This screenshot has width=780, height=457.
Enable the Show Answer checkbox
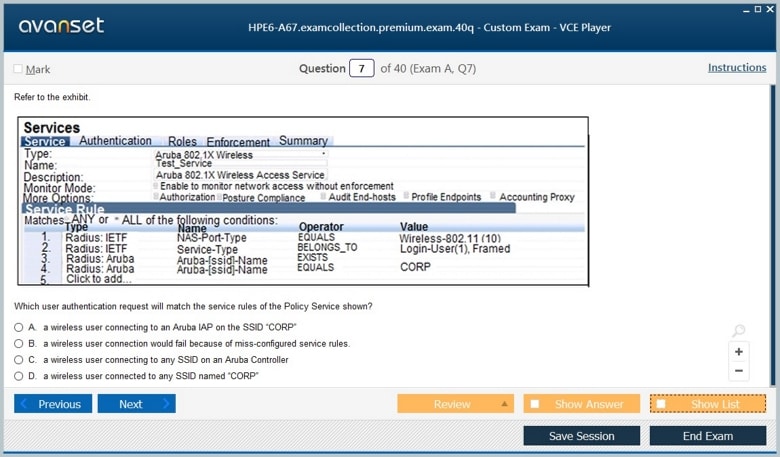[535, 404]
